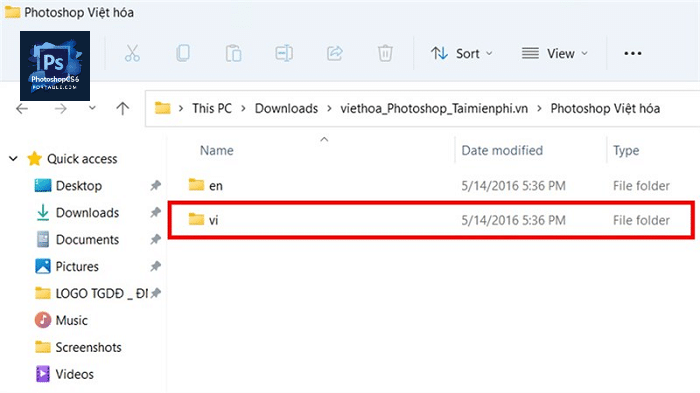The width and height of the screenshot is (700, 393).
Task: Click the Rename icon in toolbar
Action: (284, 53)
